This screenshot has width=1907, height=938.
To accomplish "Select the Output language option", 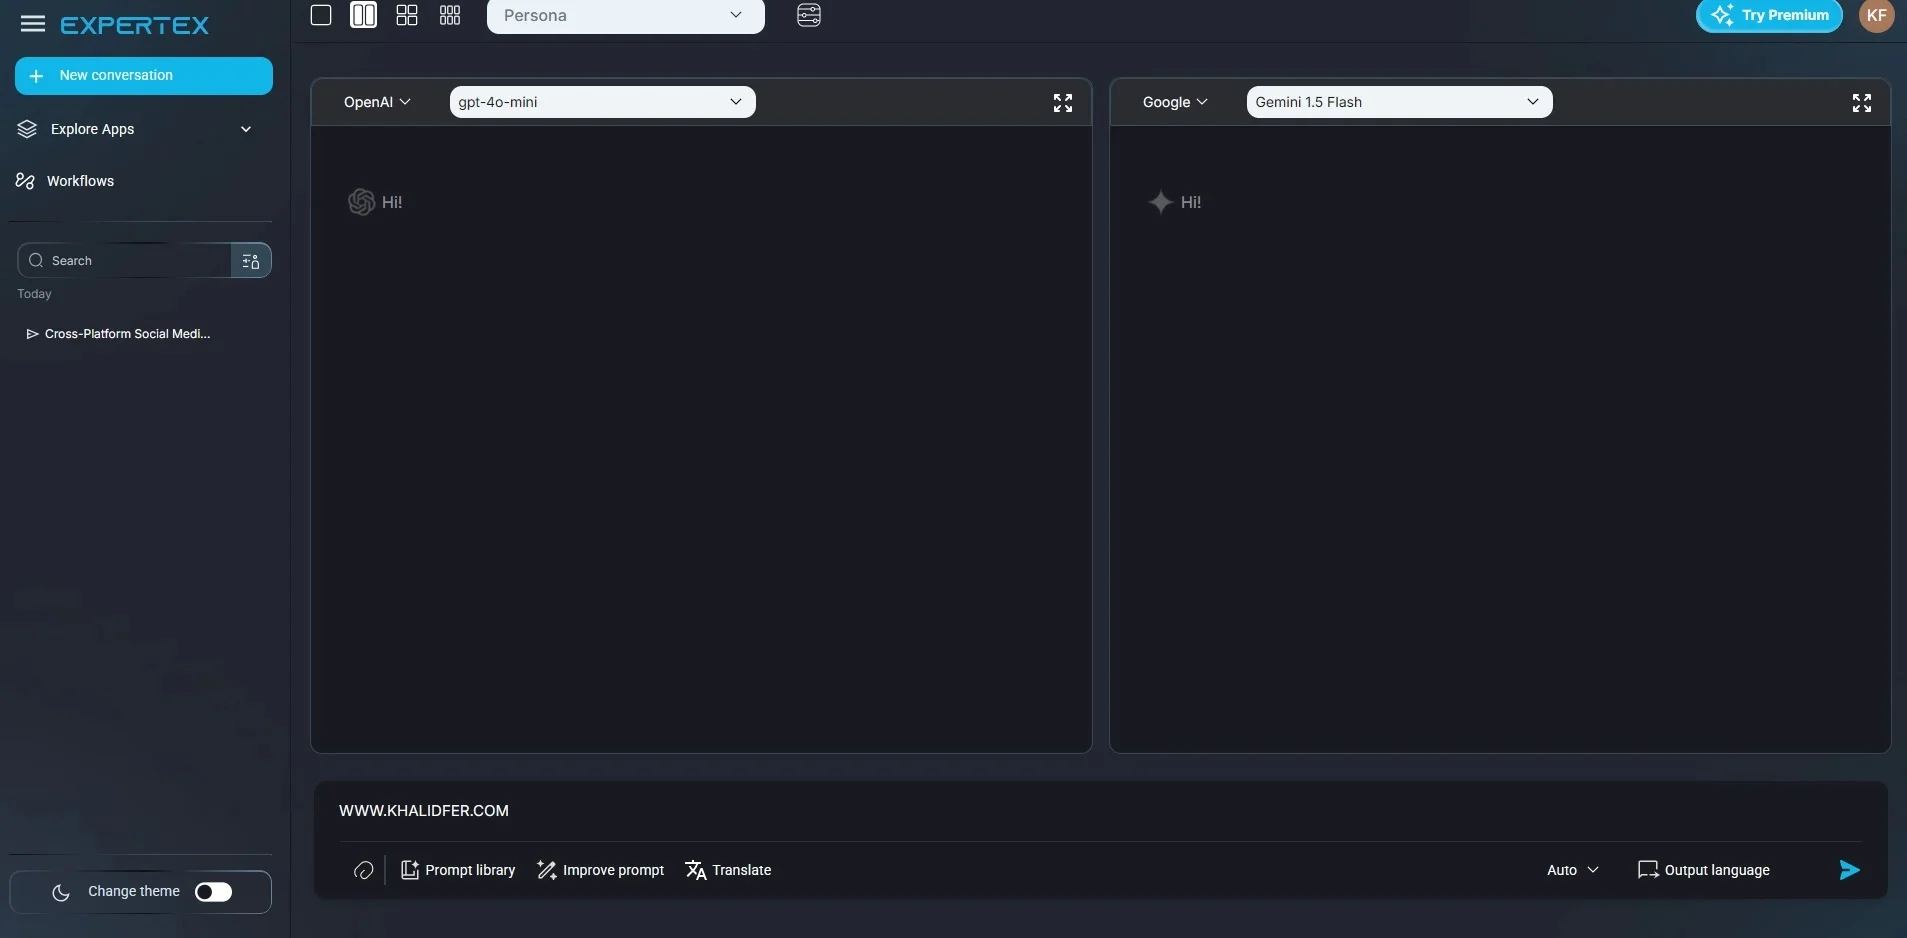I will (x=1705, y=870).
